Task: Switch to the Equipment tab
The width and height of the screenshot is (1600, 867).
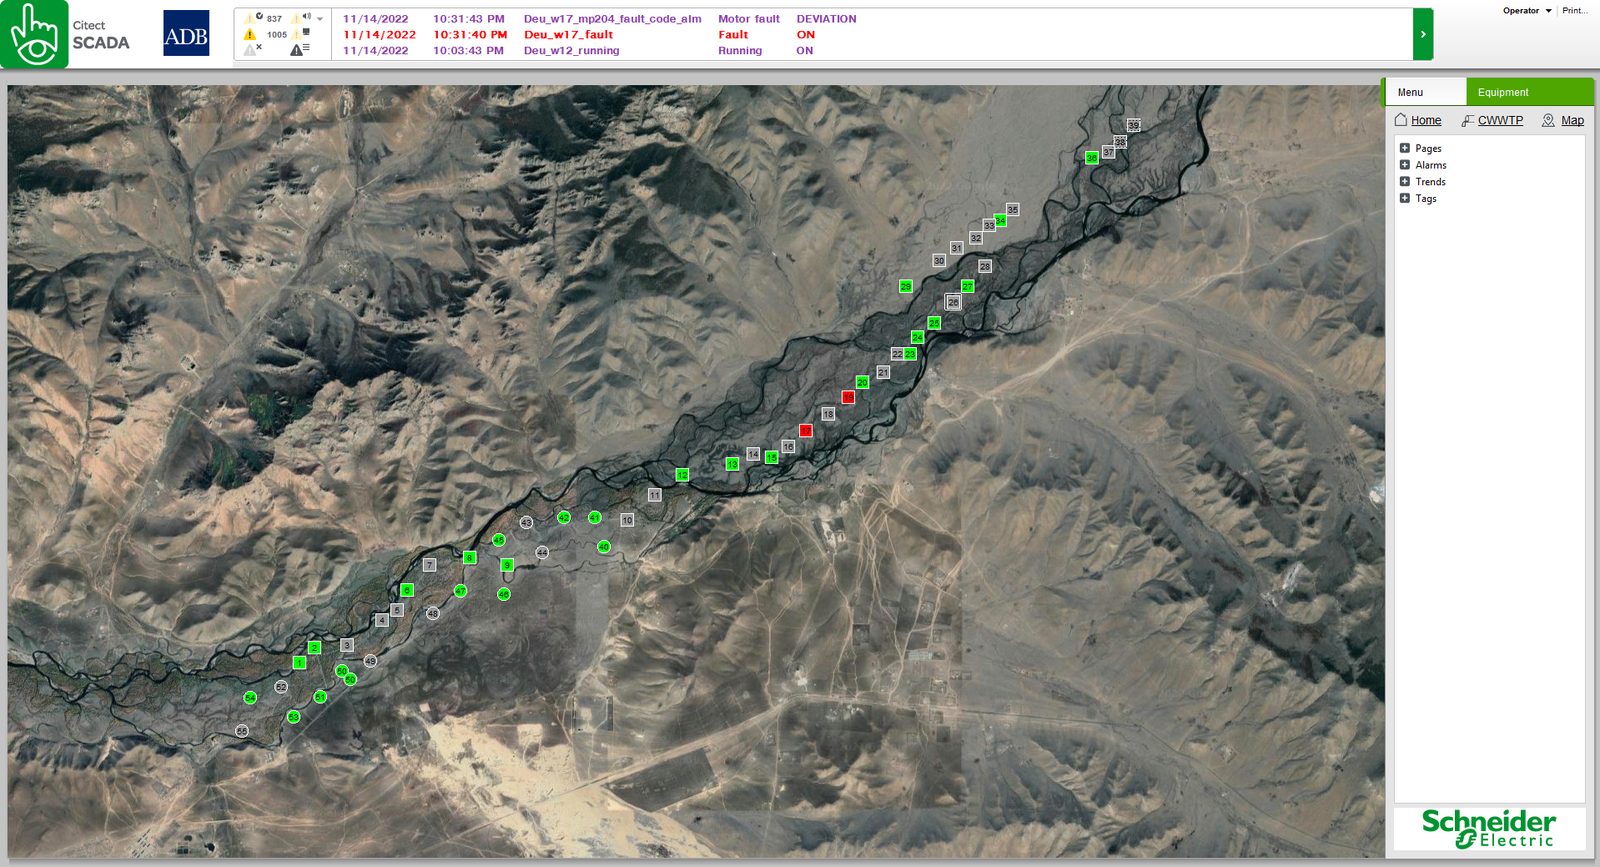Action: tap(1530, 92)
